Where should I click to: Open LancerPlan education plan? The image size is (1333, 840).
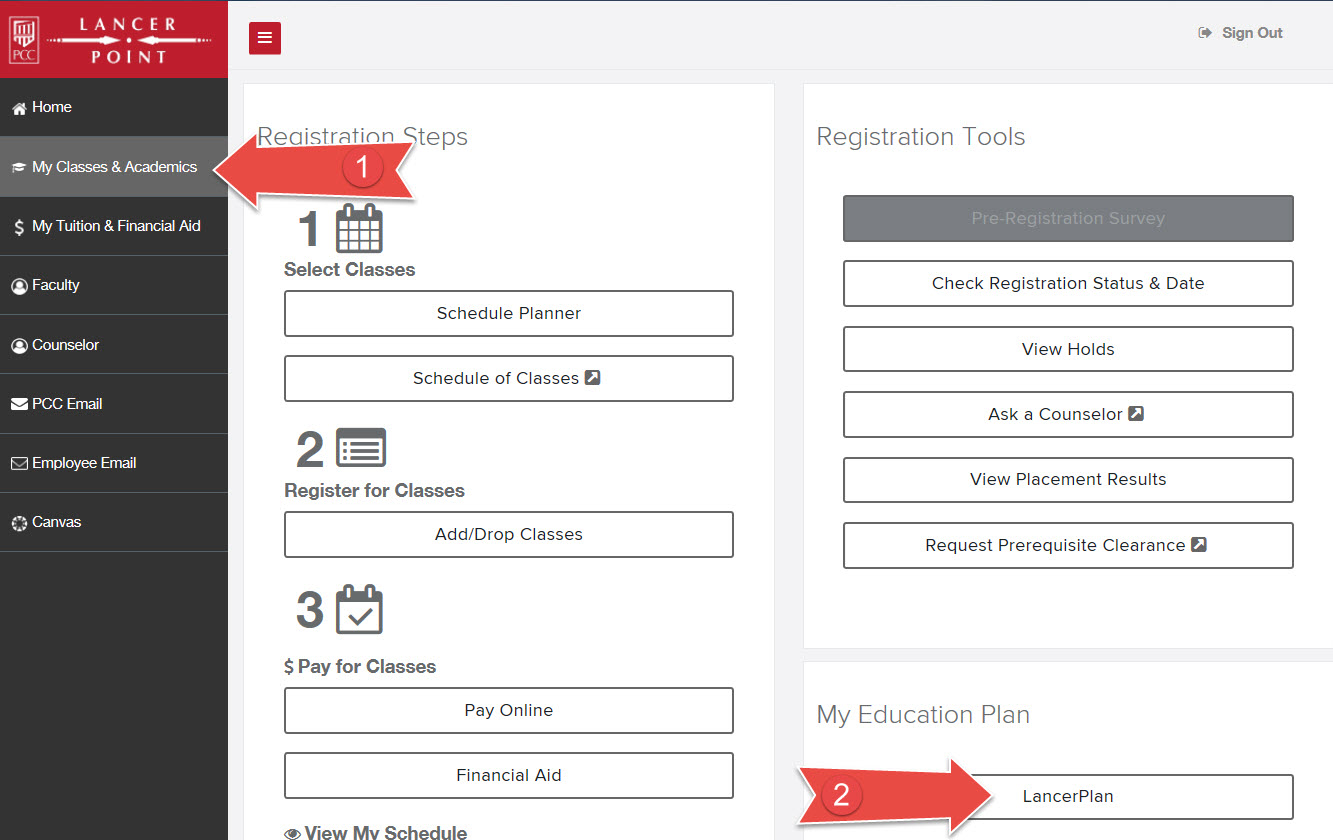tap(1067, 797)
